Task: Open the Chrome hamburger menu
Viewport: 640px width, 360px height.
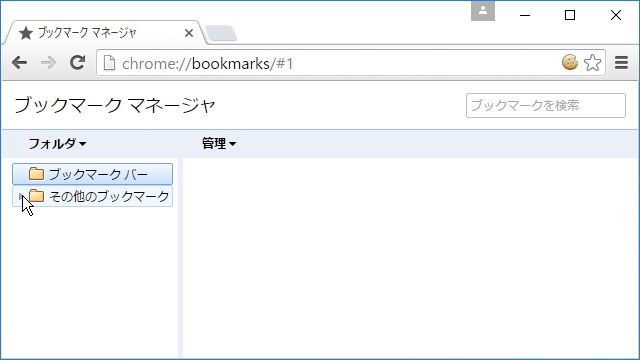Action: point(621,62)
